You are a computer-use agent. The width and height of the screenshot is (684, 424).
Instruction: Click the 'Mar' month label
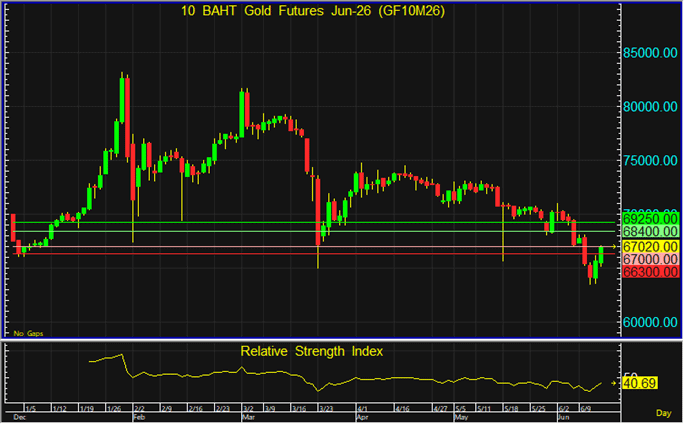pyautogui.click(x=248, y=417)
